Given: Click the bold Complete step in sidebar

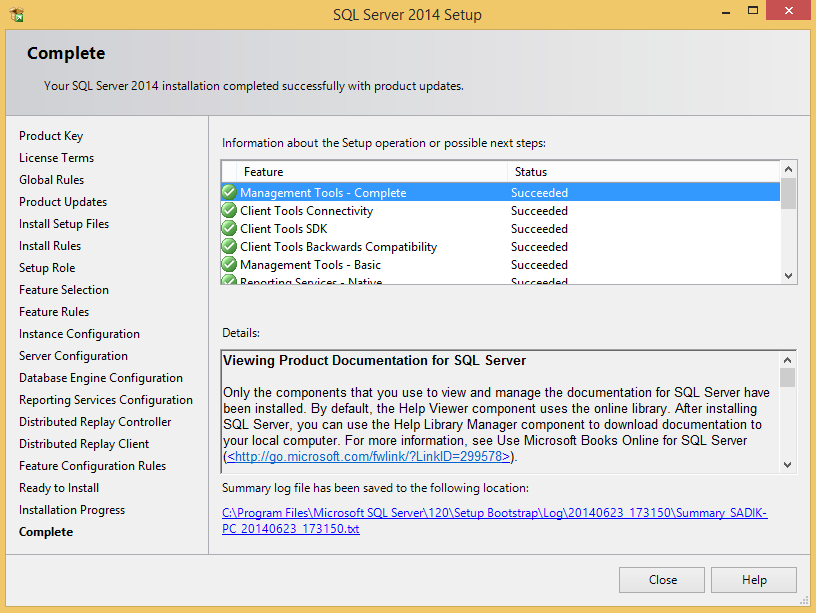Looking at the screenshot, I should (x=46, y=532).
